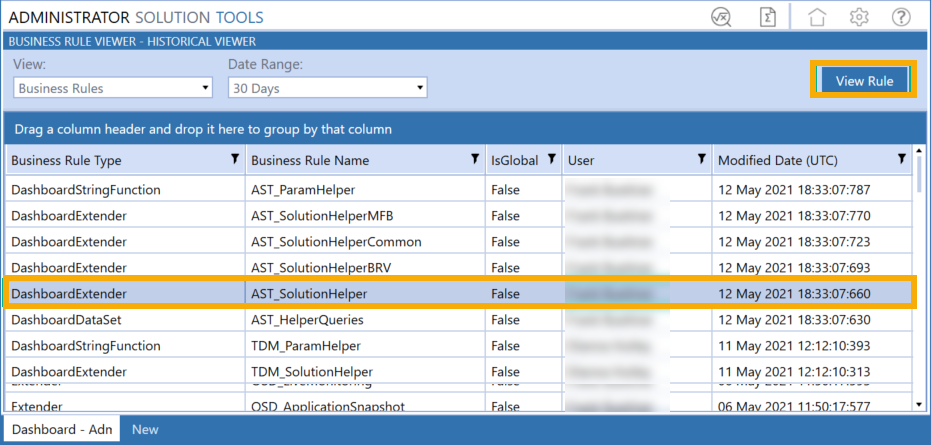The width and height of the screenshot is (932, 445).
Task: Click DashboardDataSet type cell
Action: pyautogui.click(x=125, y=320)
